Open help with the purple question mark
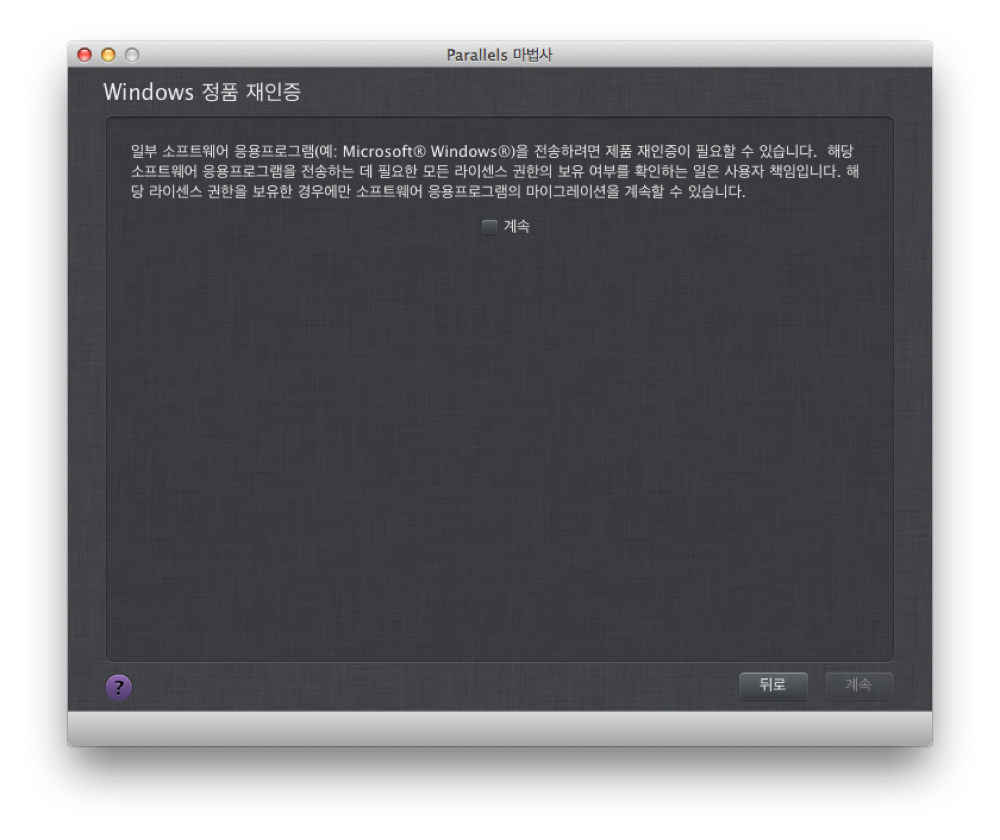The image size is (1000, 840). click(119, 688)
